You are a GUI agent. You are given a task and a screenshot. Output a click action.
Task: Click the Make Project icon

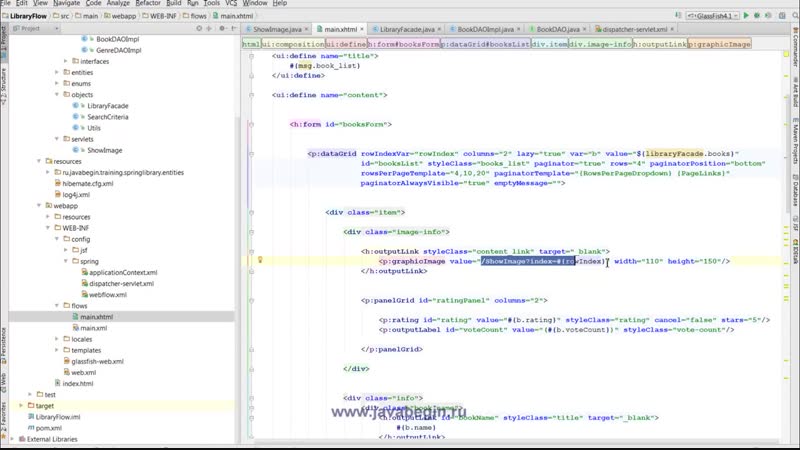pos(678,16)
